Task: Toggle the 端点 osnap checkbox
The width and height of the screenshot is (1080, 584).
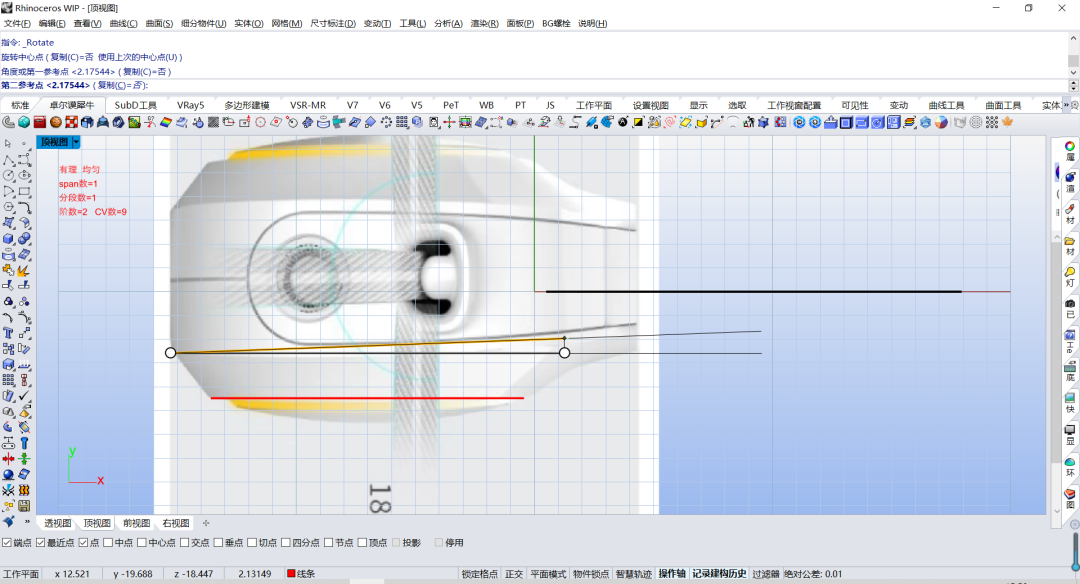Action: pyautogui.click(x=7, y=543)
